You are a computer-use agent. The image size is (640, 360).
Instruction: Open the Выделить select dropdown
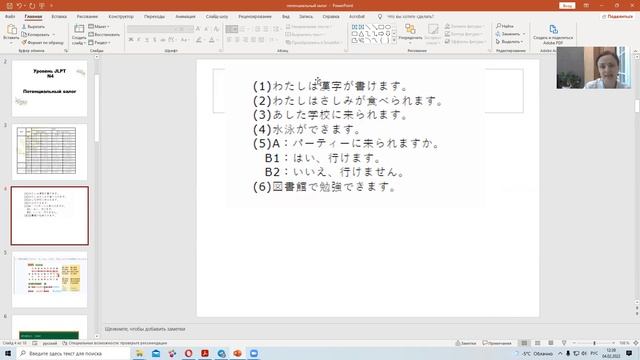pyautogui.click(x=509, y=42)
